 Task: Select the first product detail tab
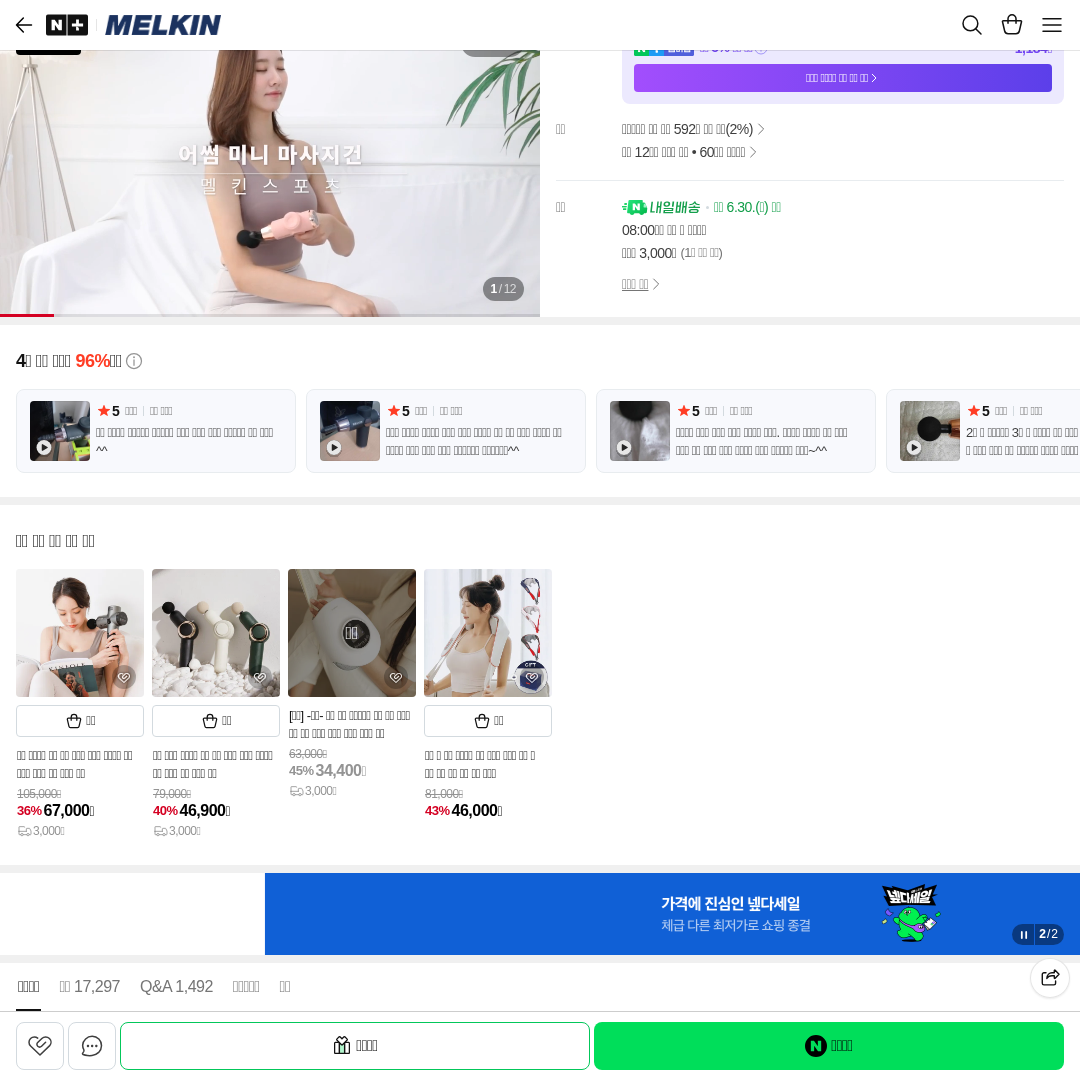(x=28, y=987)
